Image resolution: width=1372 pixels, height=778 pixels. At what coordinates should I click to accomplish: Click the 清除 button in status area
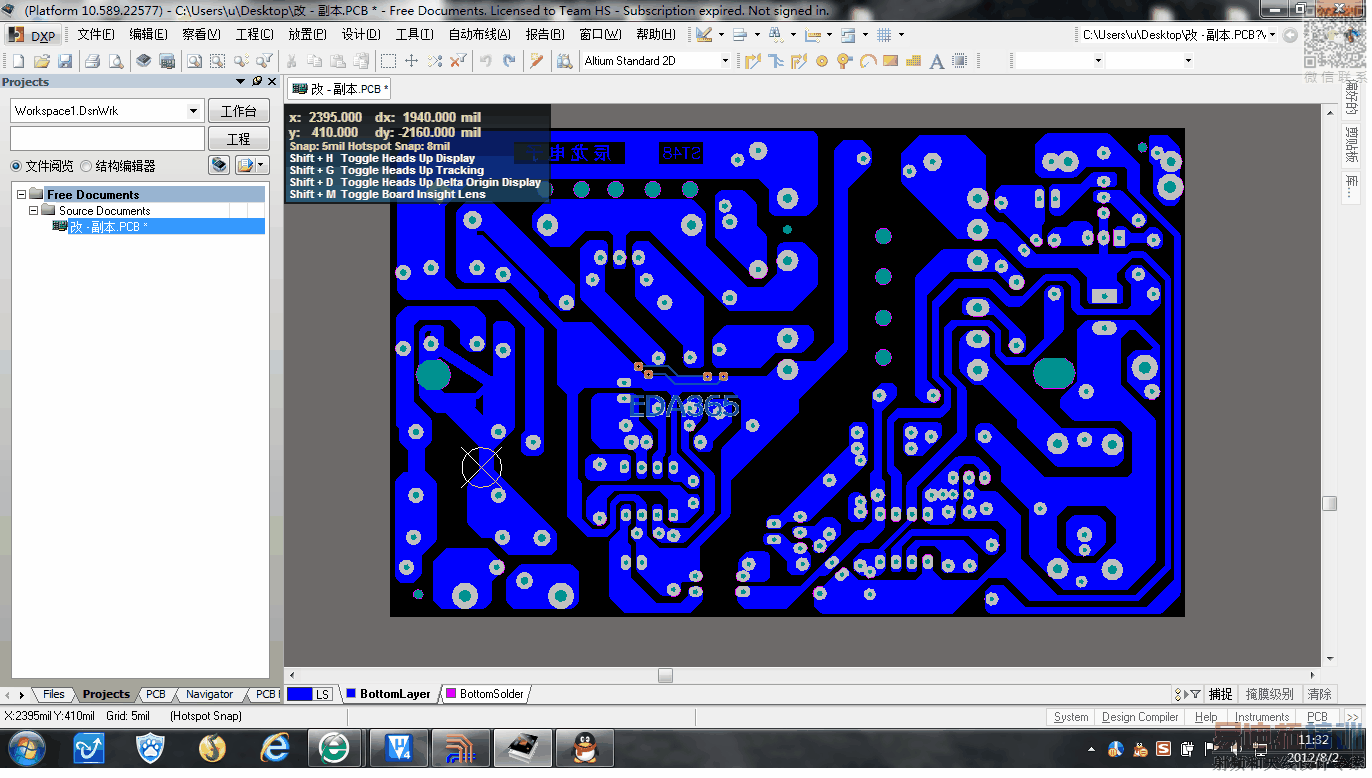[1320, 694]
